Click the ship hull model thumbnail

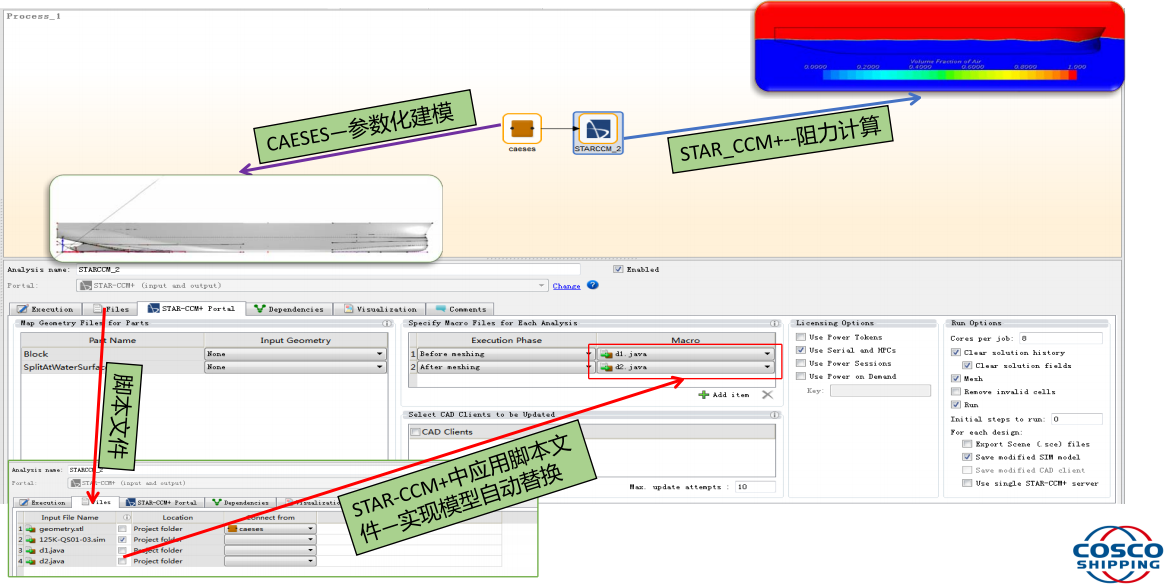tap(246, 219)
